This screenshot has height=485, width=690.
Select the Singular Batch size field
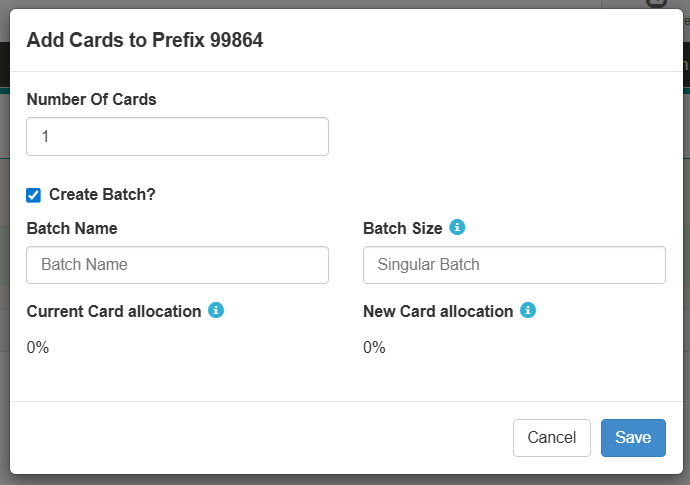(514, 265)
